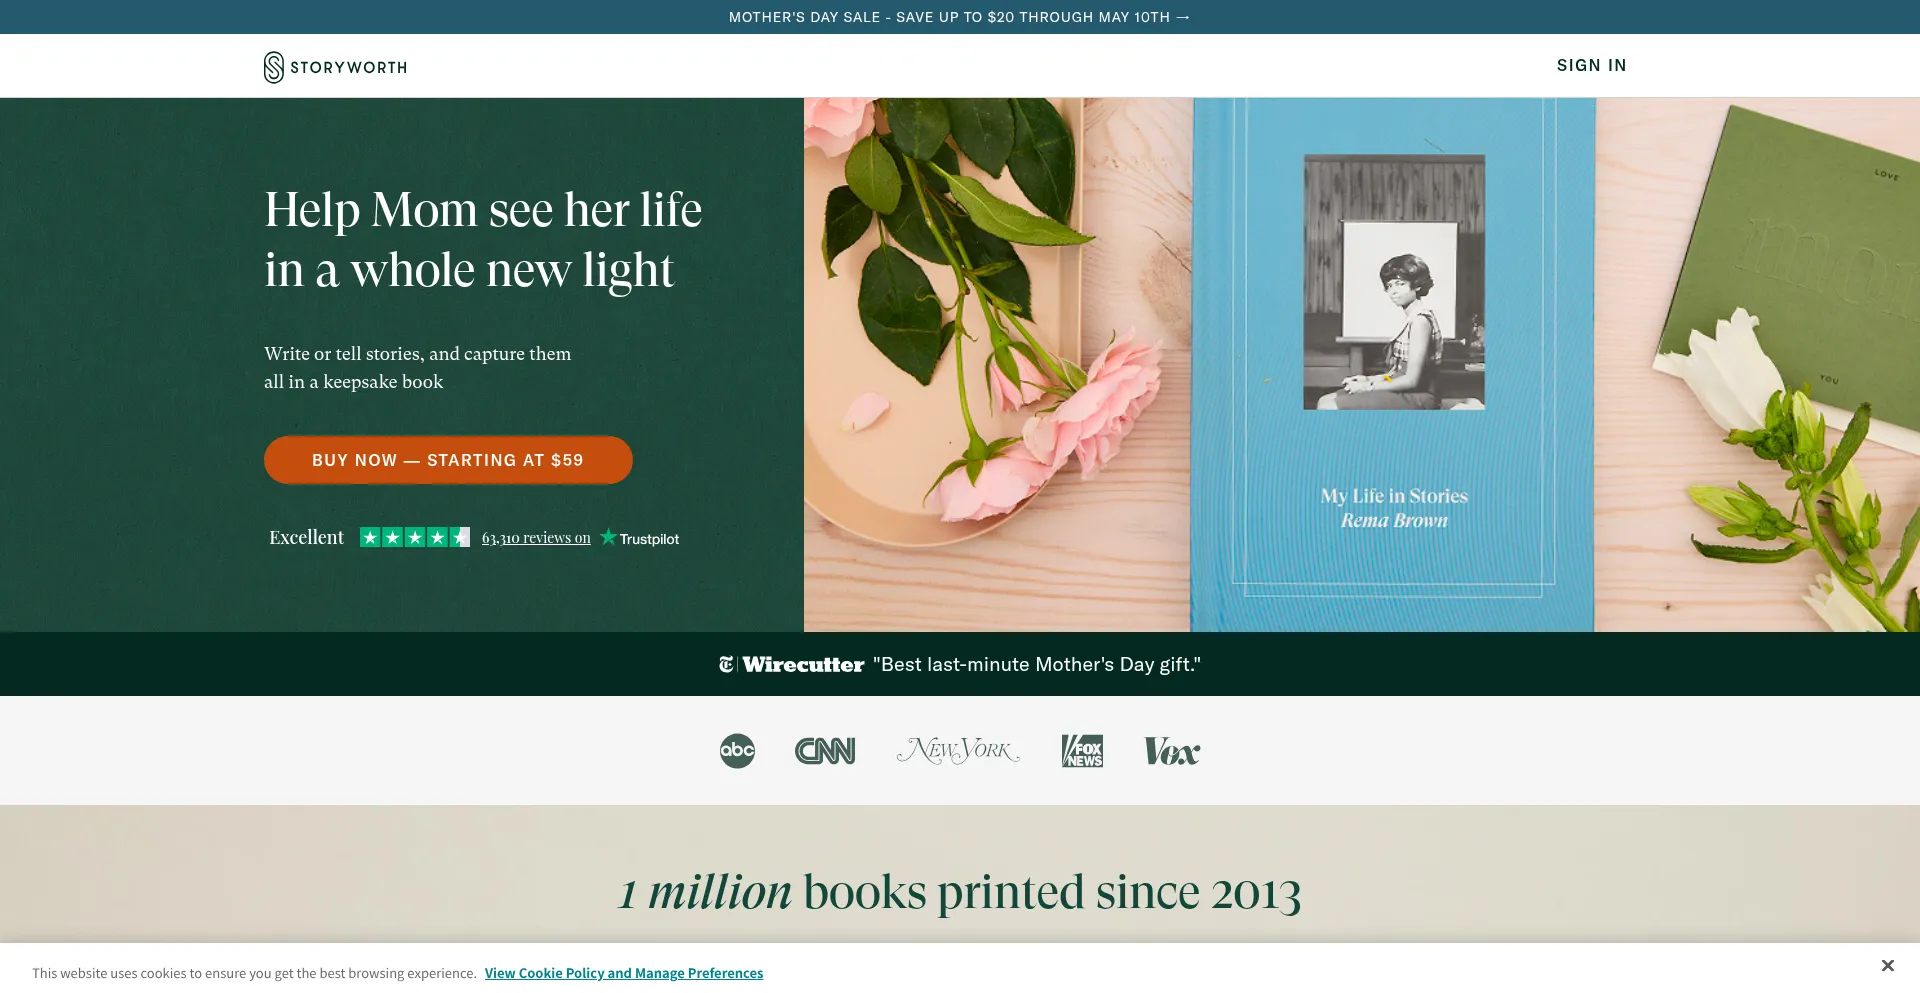Click the cookie notice message text

point(254,973)
